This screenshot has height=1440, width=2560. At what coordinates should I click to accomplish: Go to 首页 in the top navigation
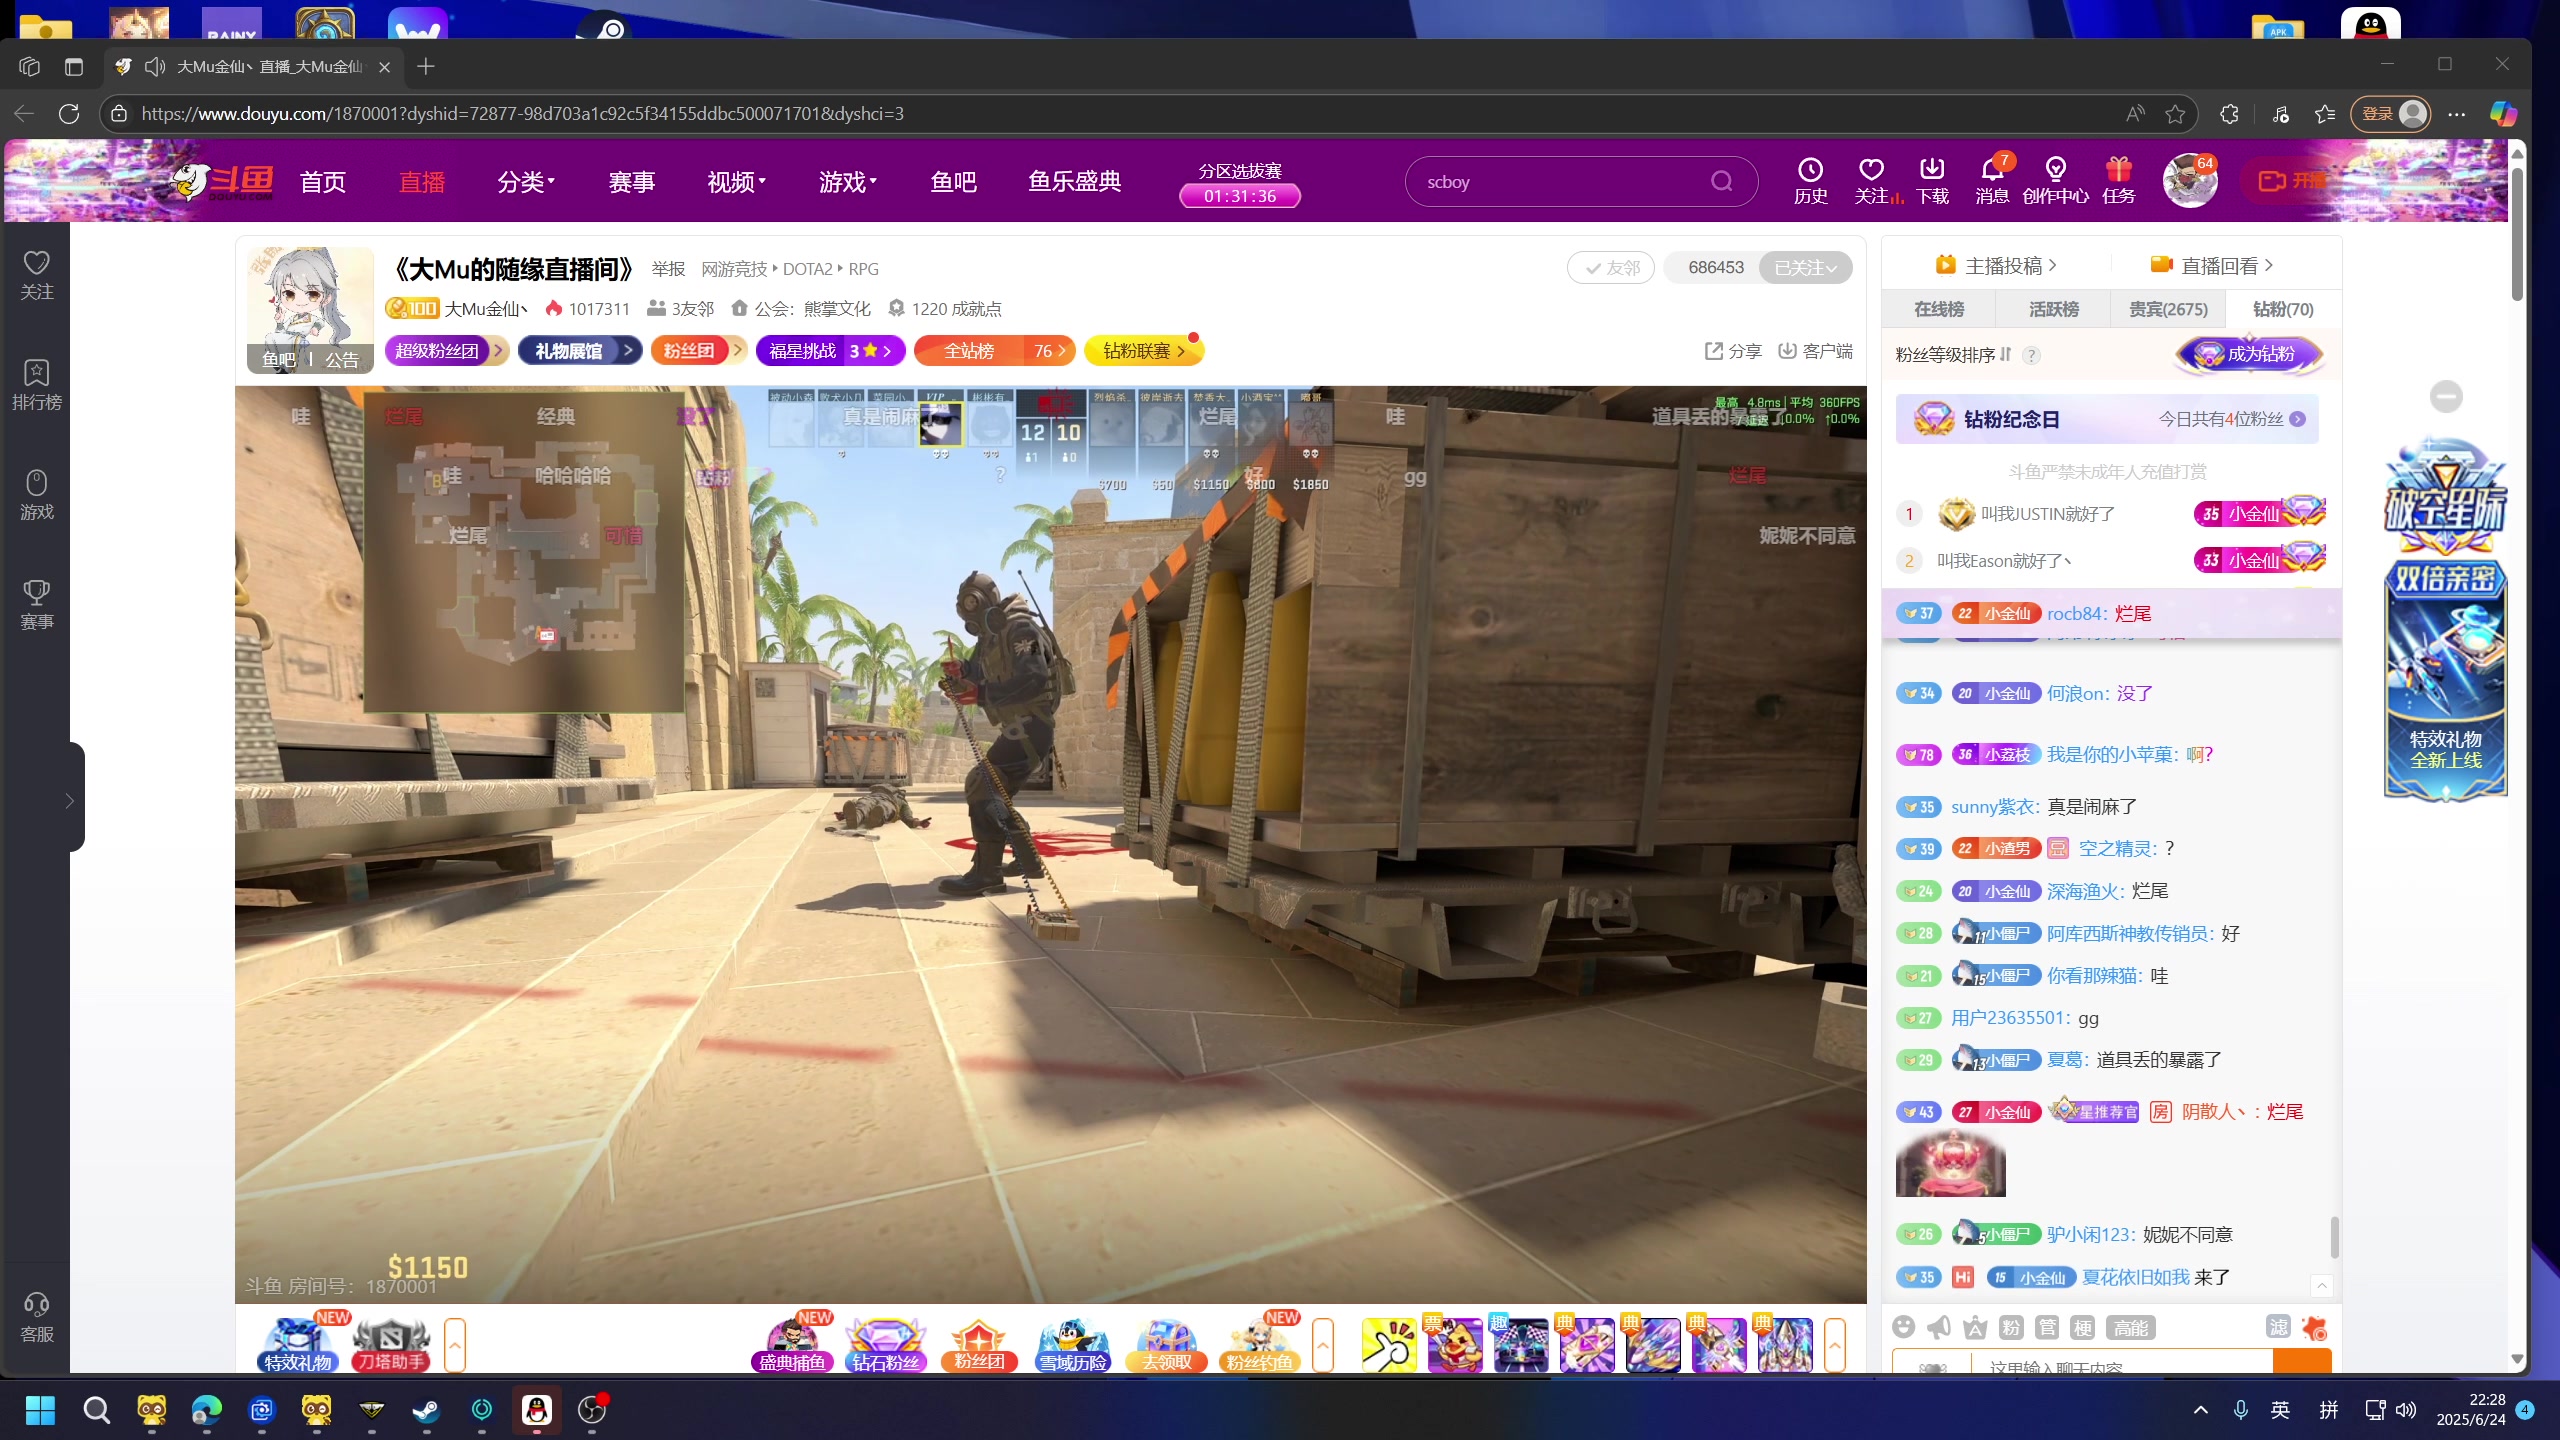tap(322, 182)
